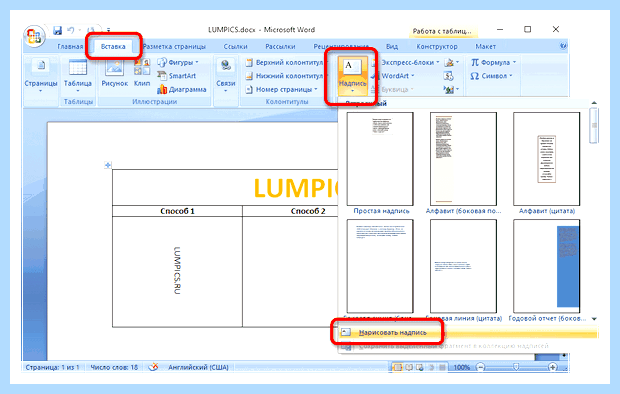Expand the text box gallery more arrow
Screen dimensions: 620x394
coord(594,318)
